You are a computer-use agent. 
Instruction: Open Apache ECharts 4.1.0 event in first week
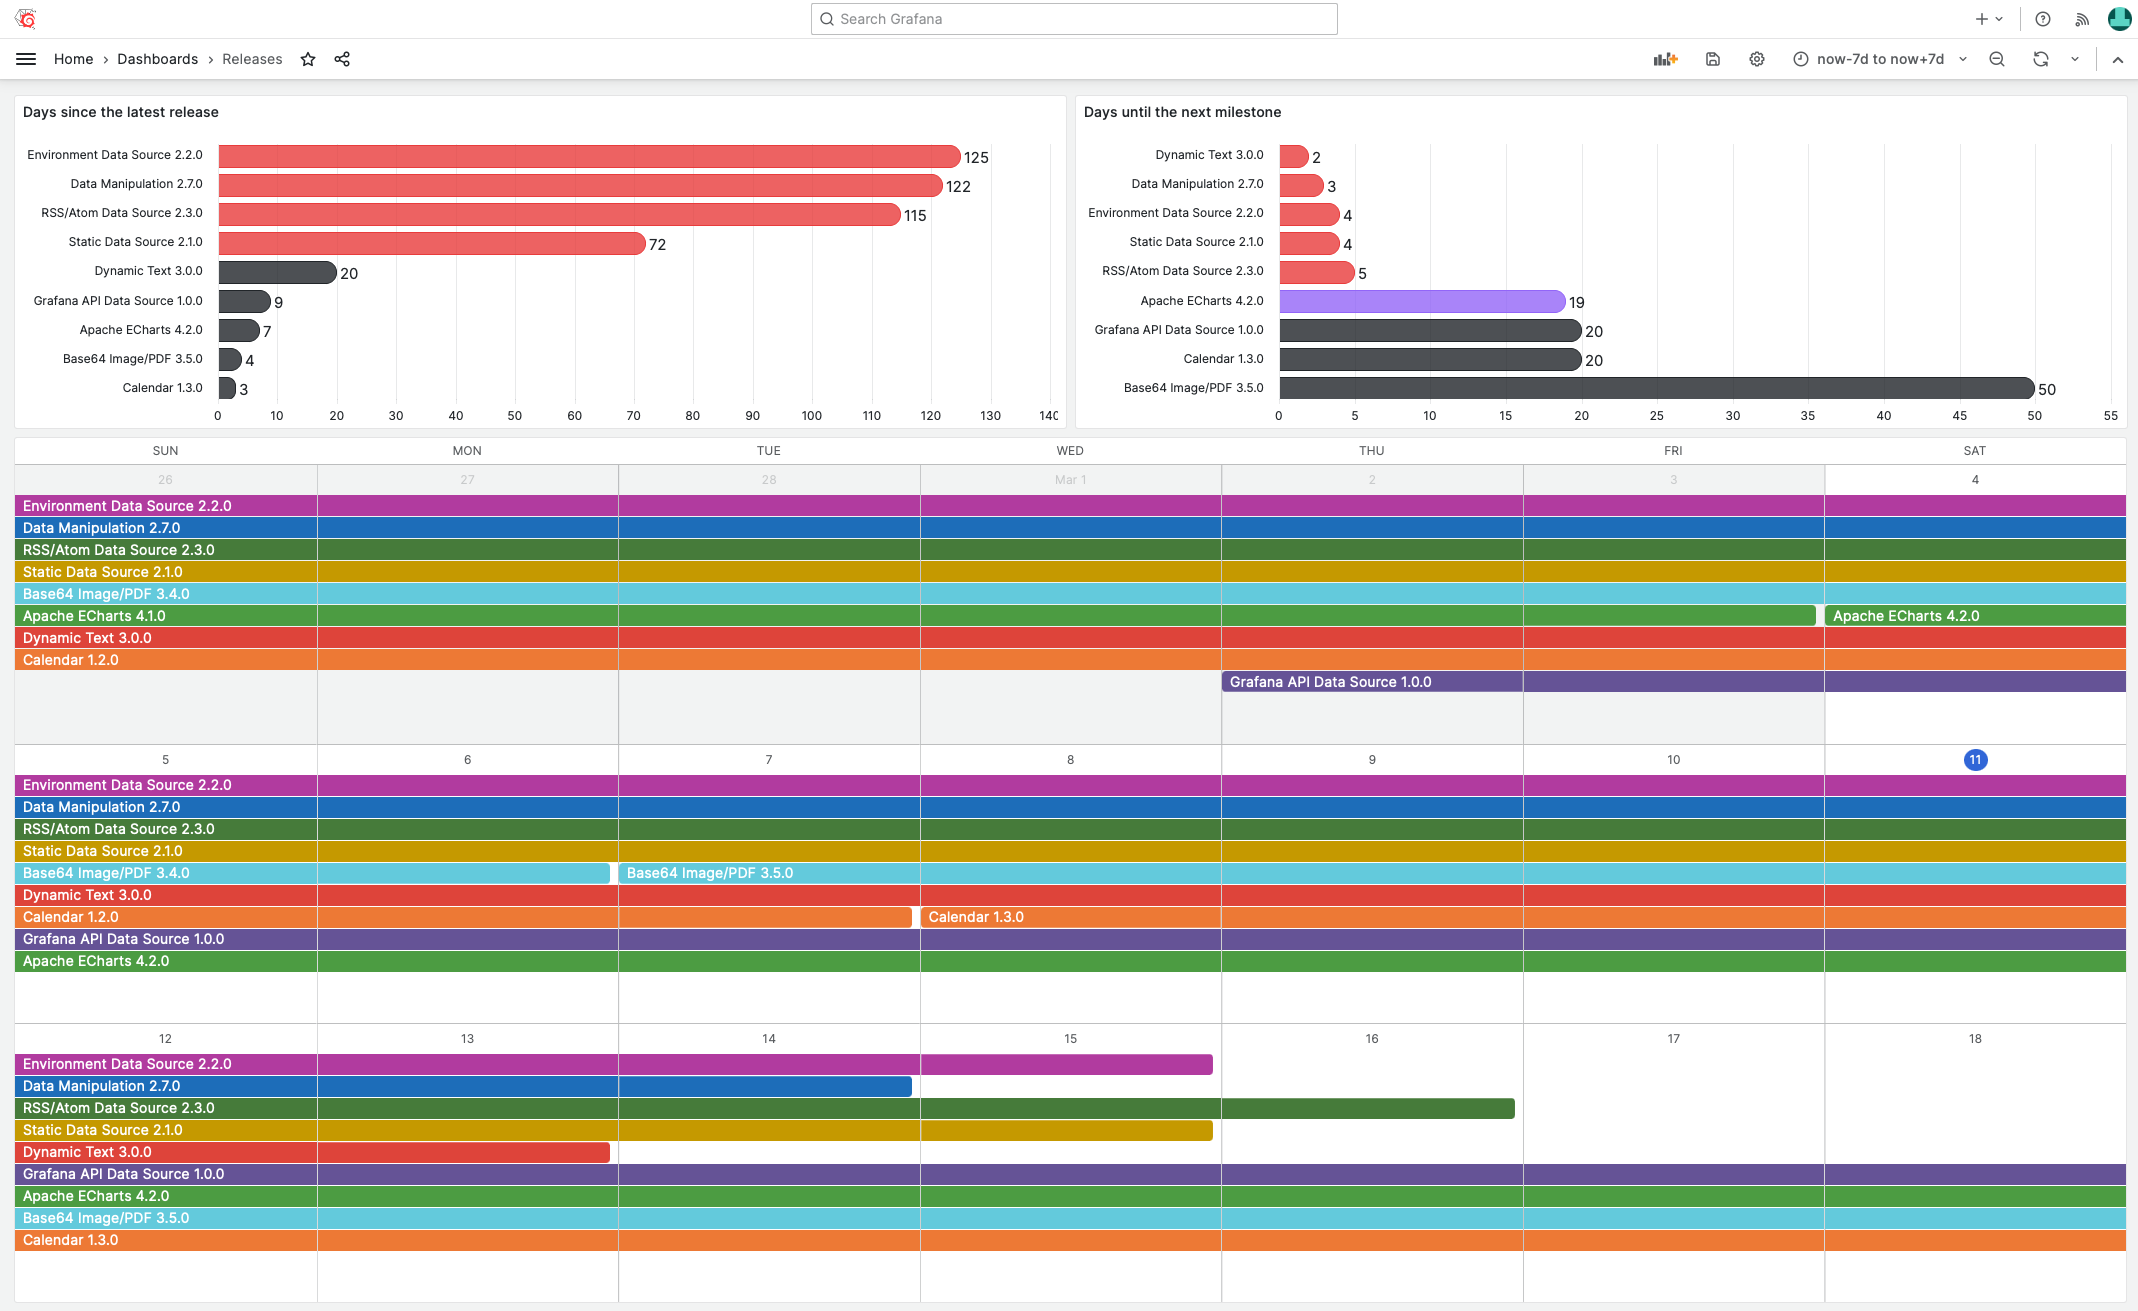[915, 616]
